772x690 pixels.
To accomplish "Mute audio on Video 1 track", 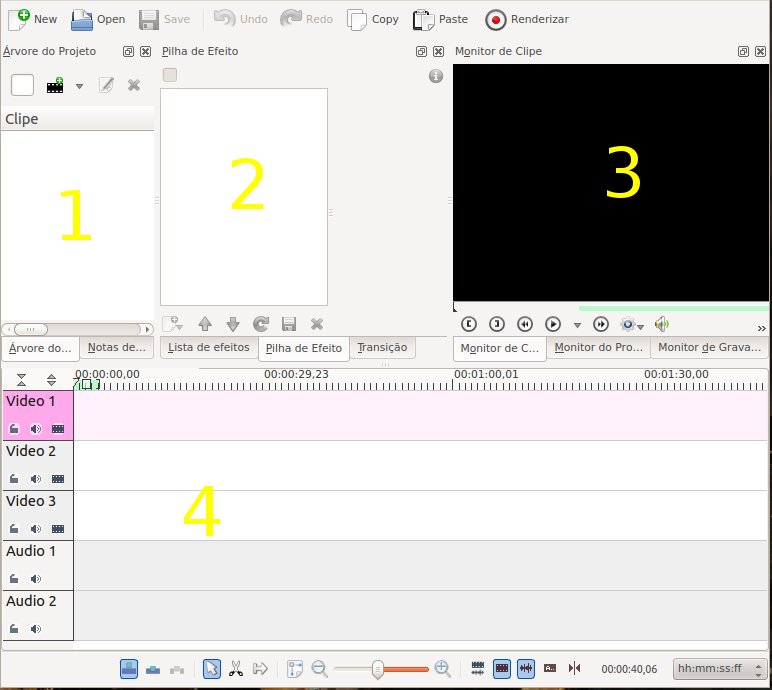I will 36,429.
